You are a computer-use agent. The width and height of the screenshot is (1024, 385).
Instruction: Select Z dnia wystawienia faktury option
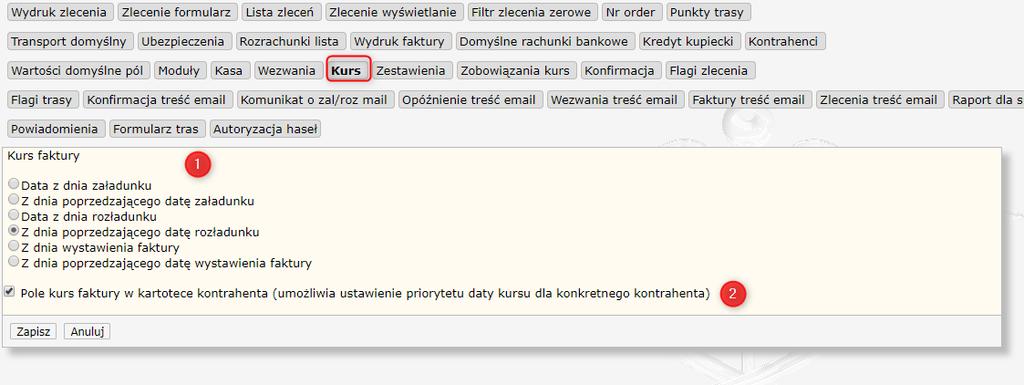point(14,246)
